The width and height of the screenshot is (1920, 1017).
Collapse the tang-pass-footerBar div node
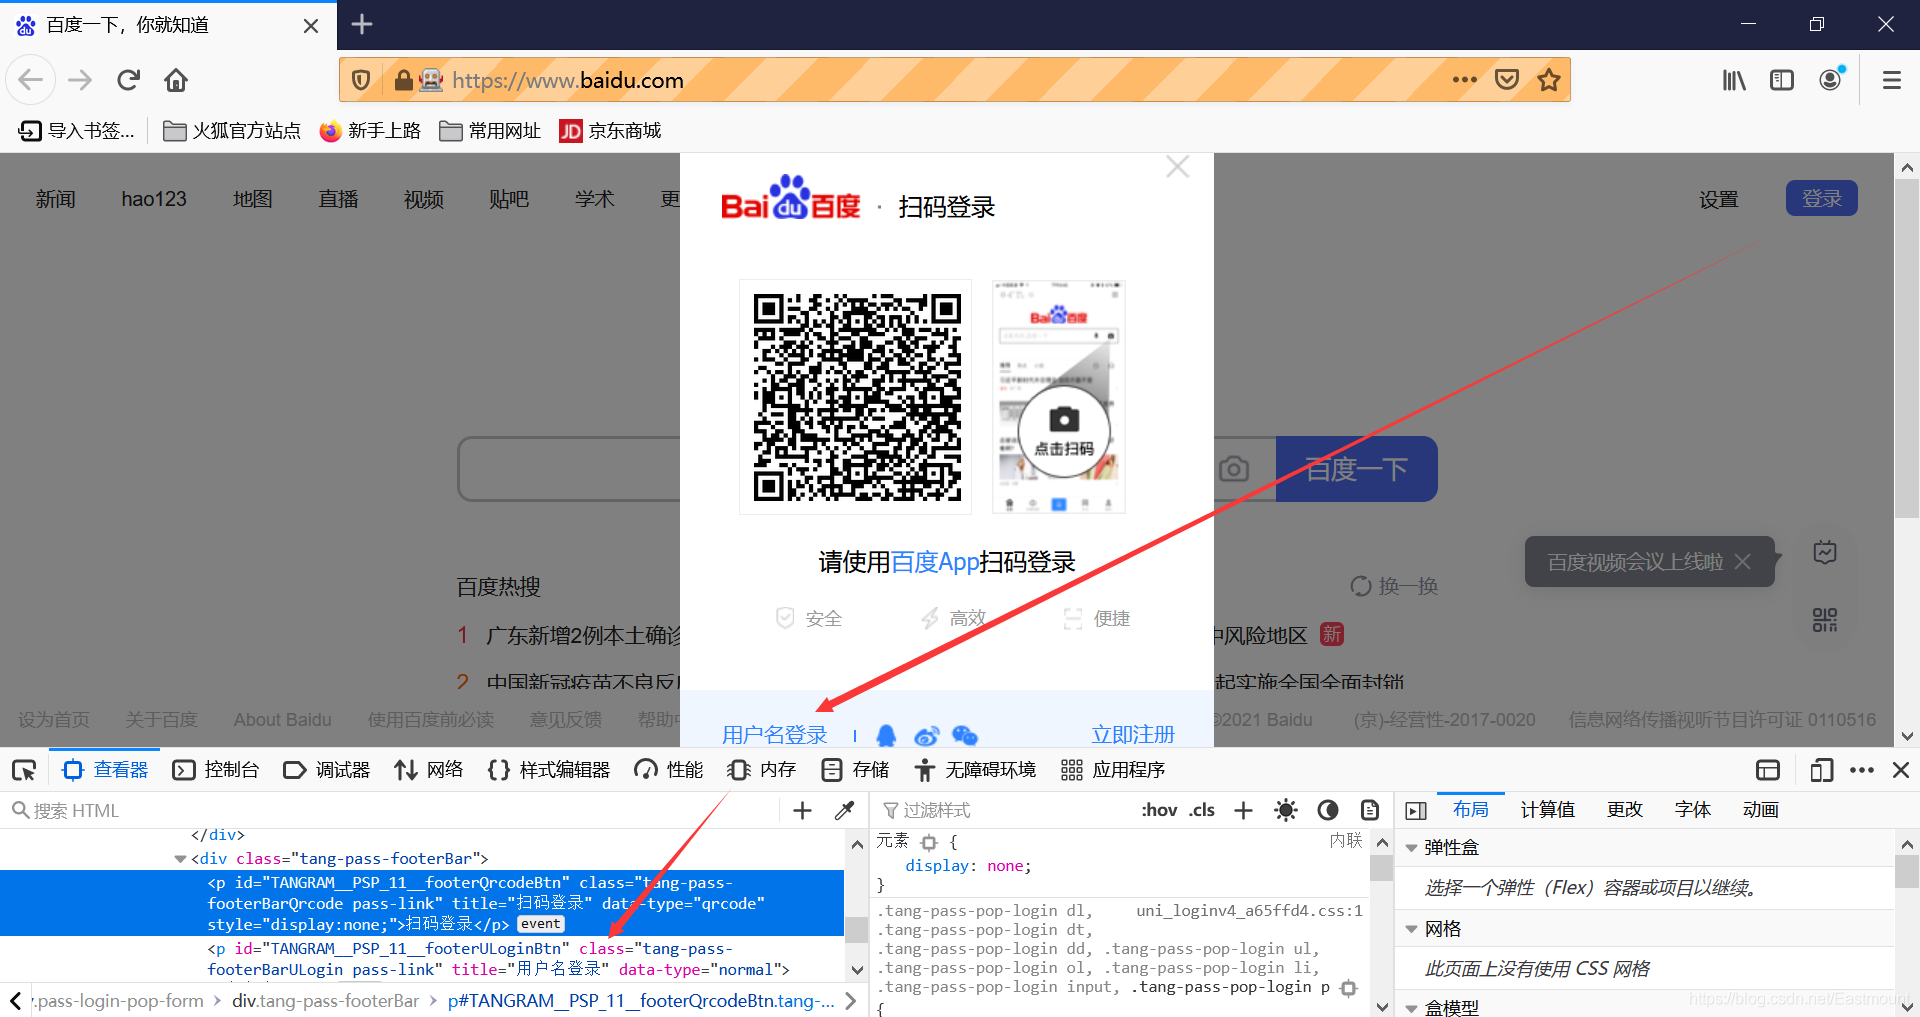pos(180,858)
